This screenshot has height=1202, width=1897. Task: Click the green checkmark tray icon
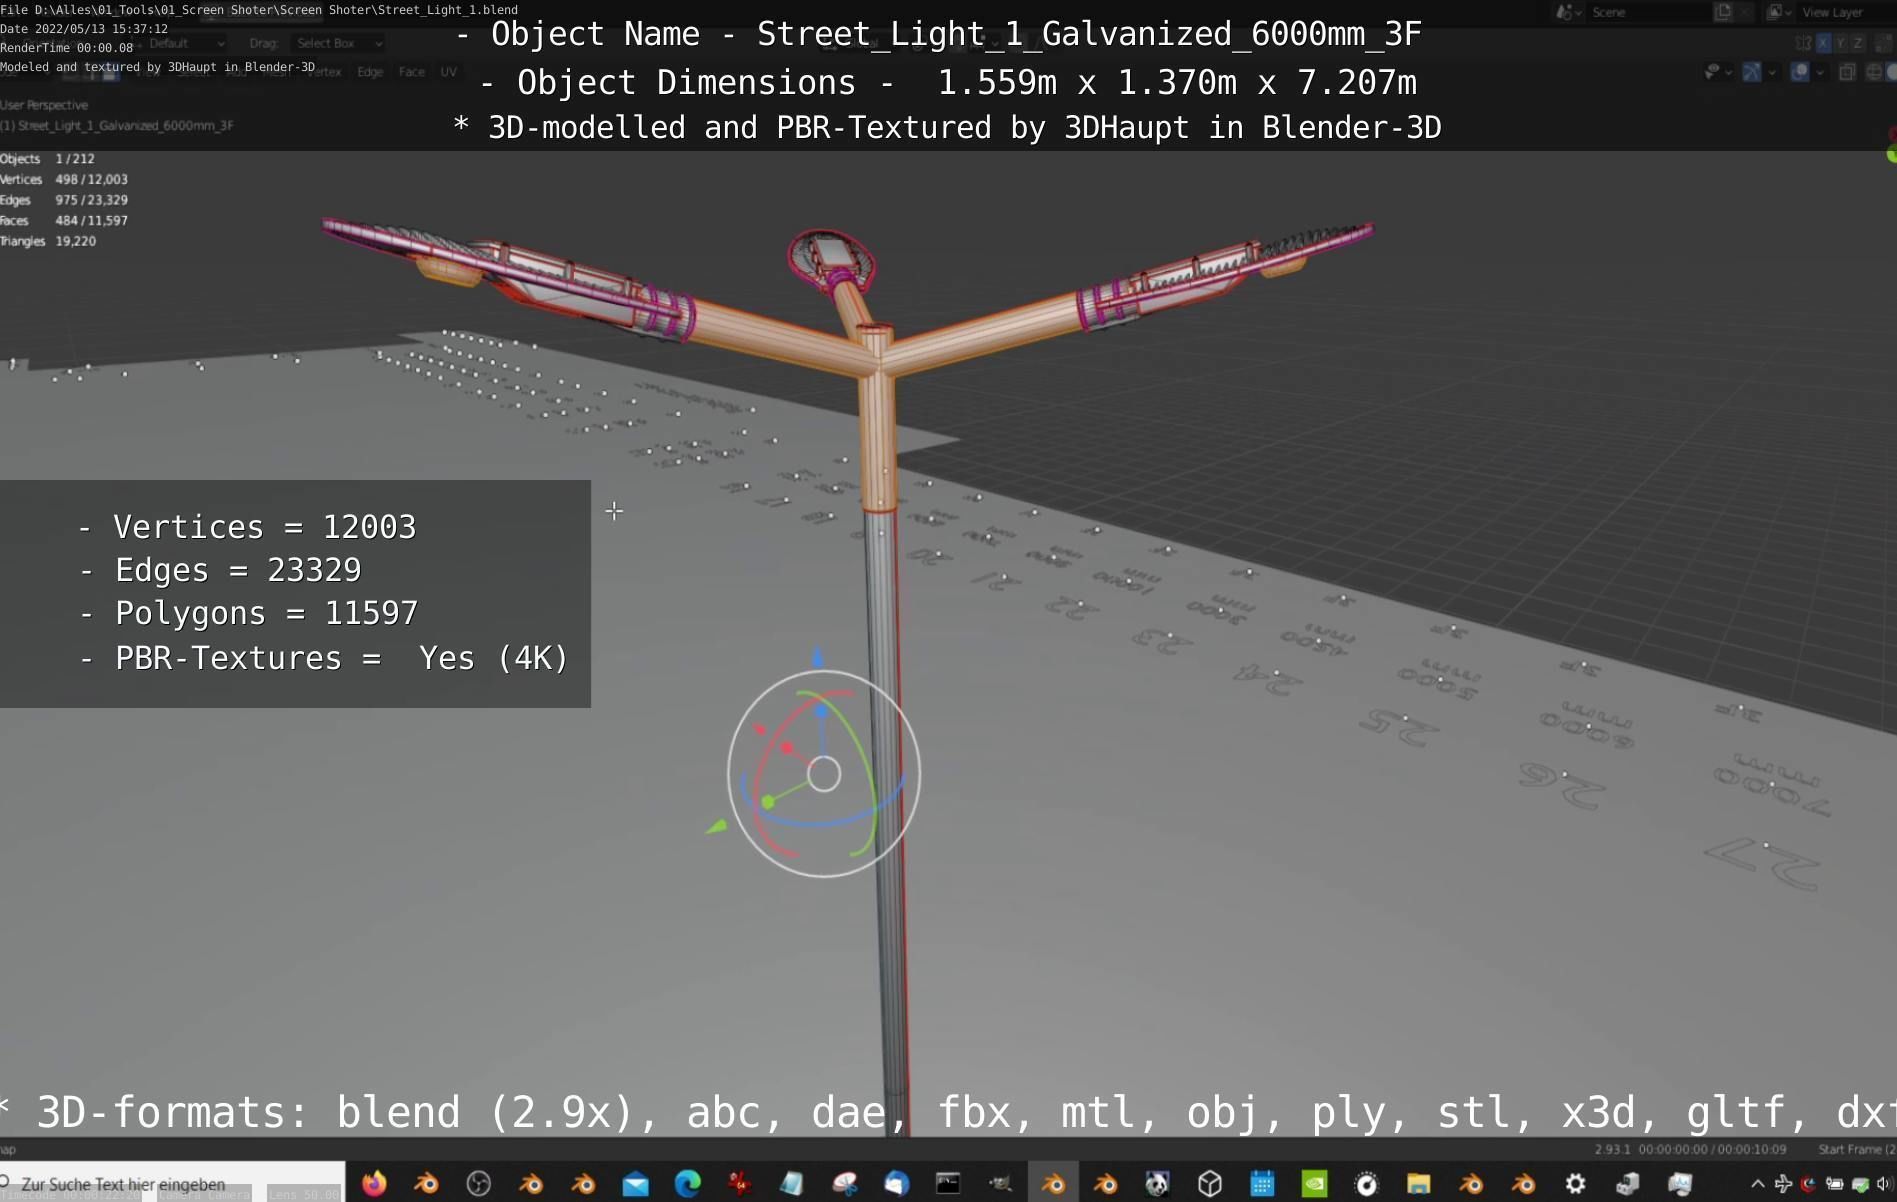point(1860,1184)
